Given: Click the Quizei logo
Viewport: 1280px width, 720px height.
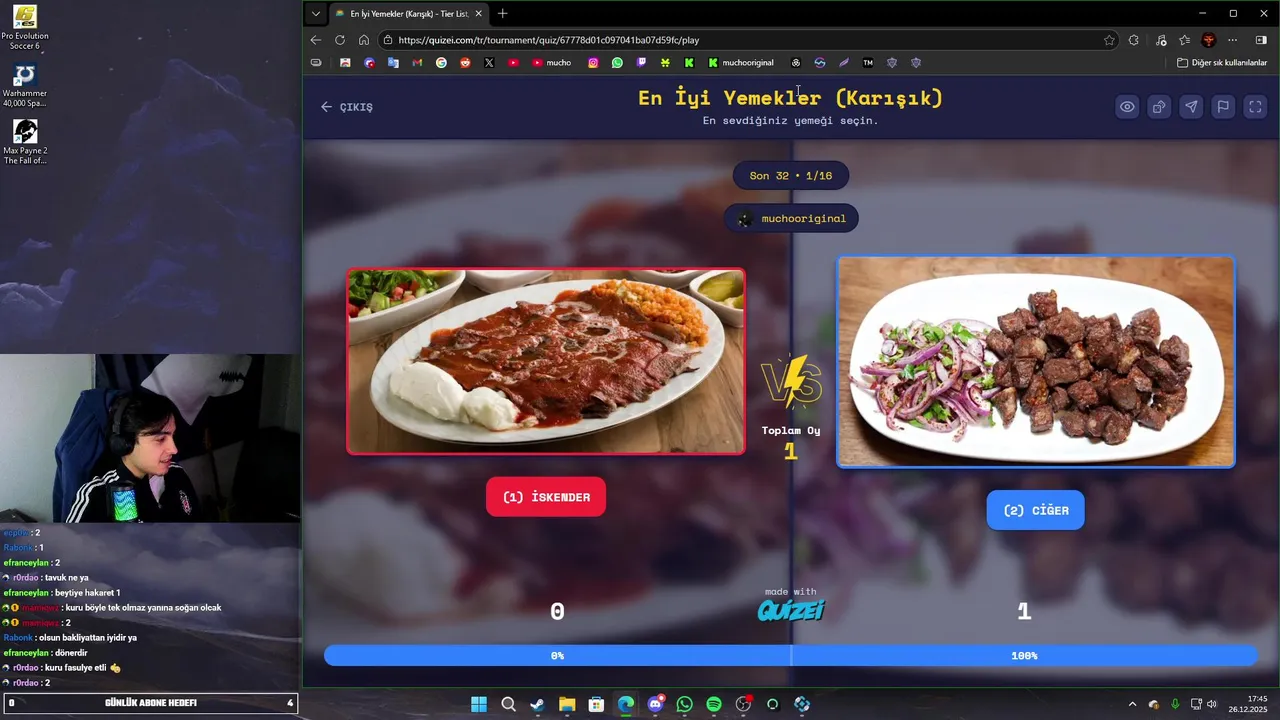Looking at the screenshot, I should [x=791, y=610].
